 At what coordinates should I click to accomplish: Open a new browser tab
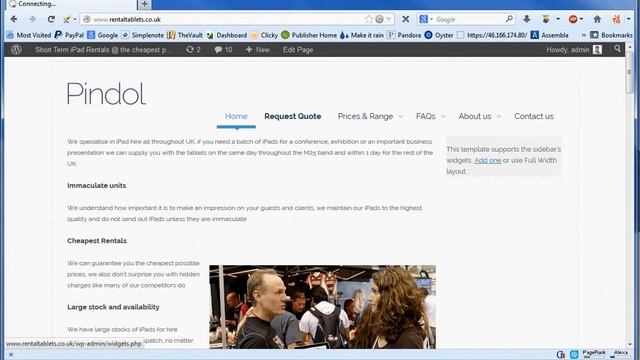pyautogui.click(x=144, y=4)
